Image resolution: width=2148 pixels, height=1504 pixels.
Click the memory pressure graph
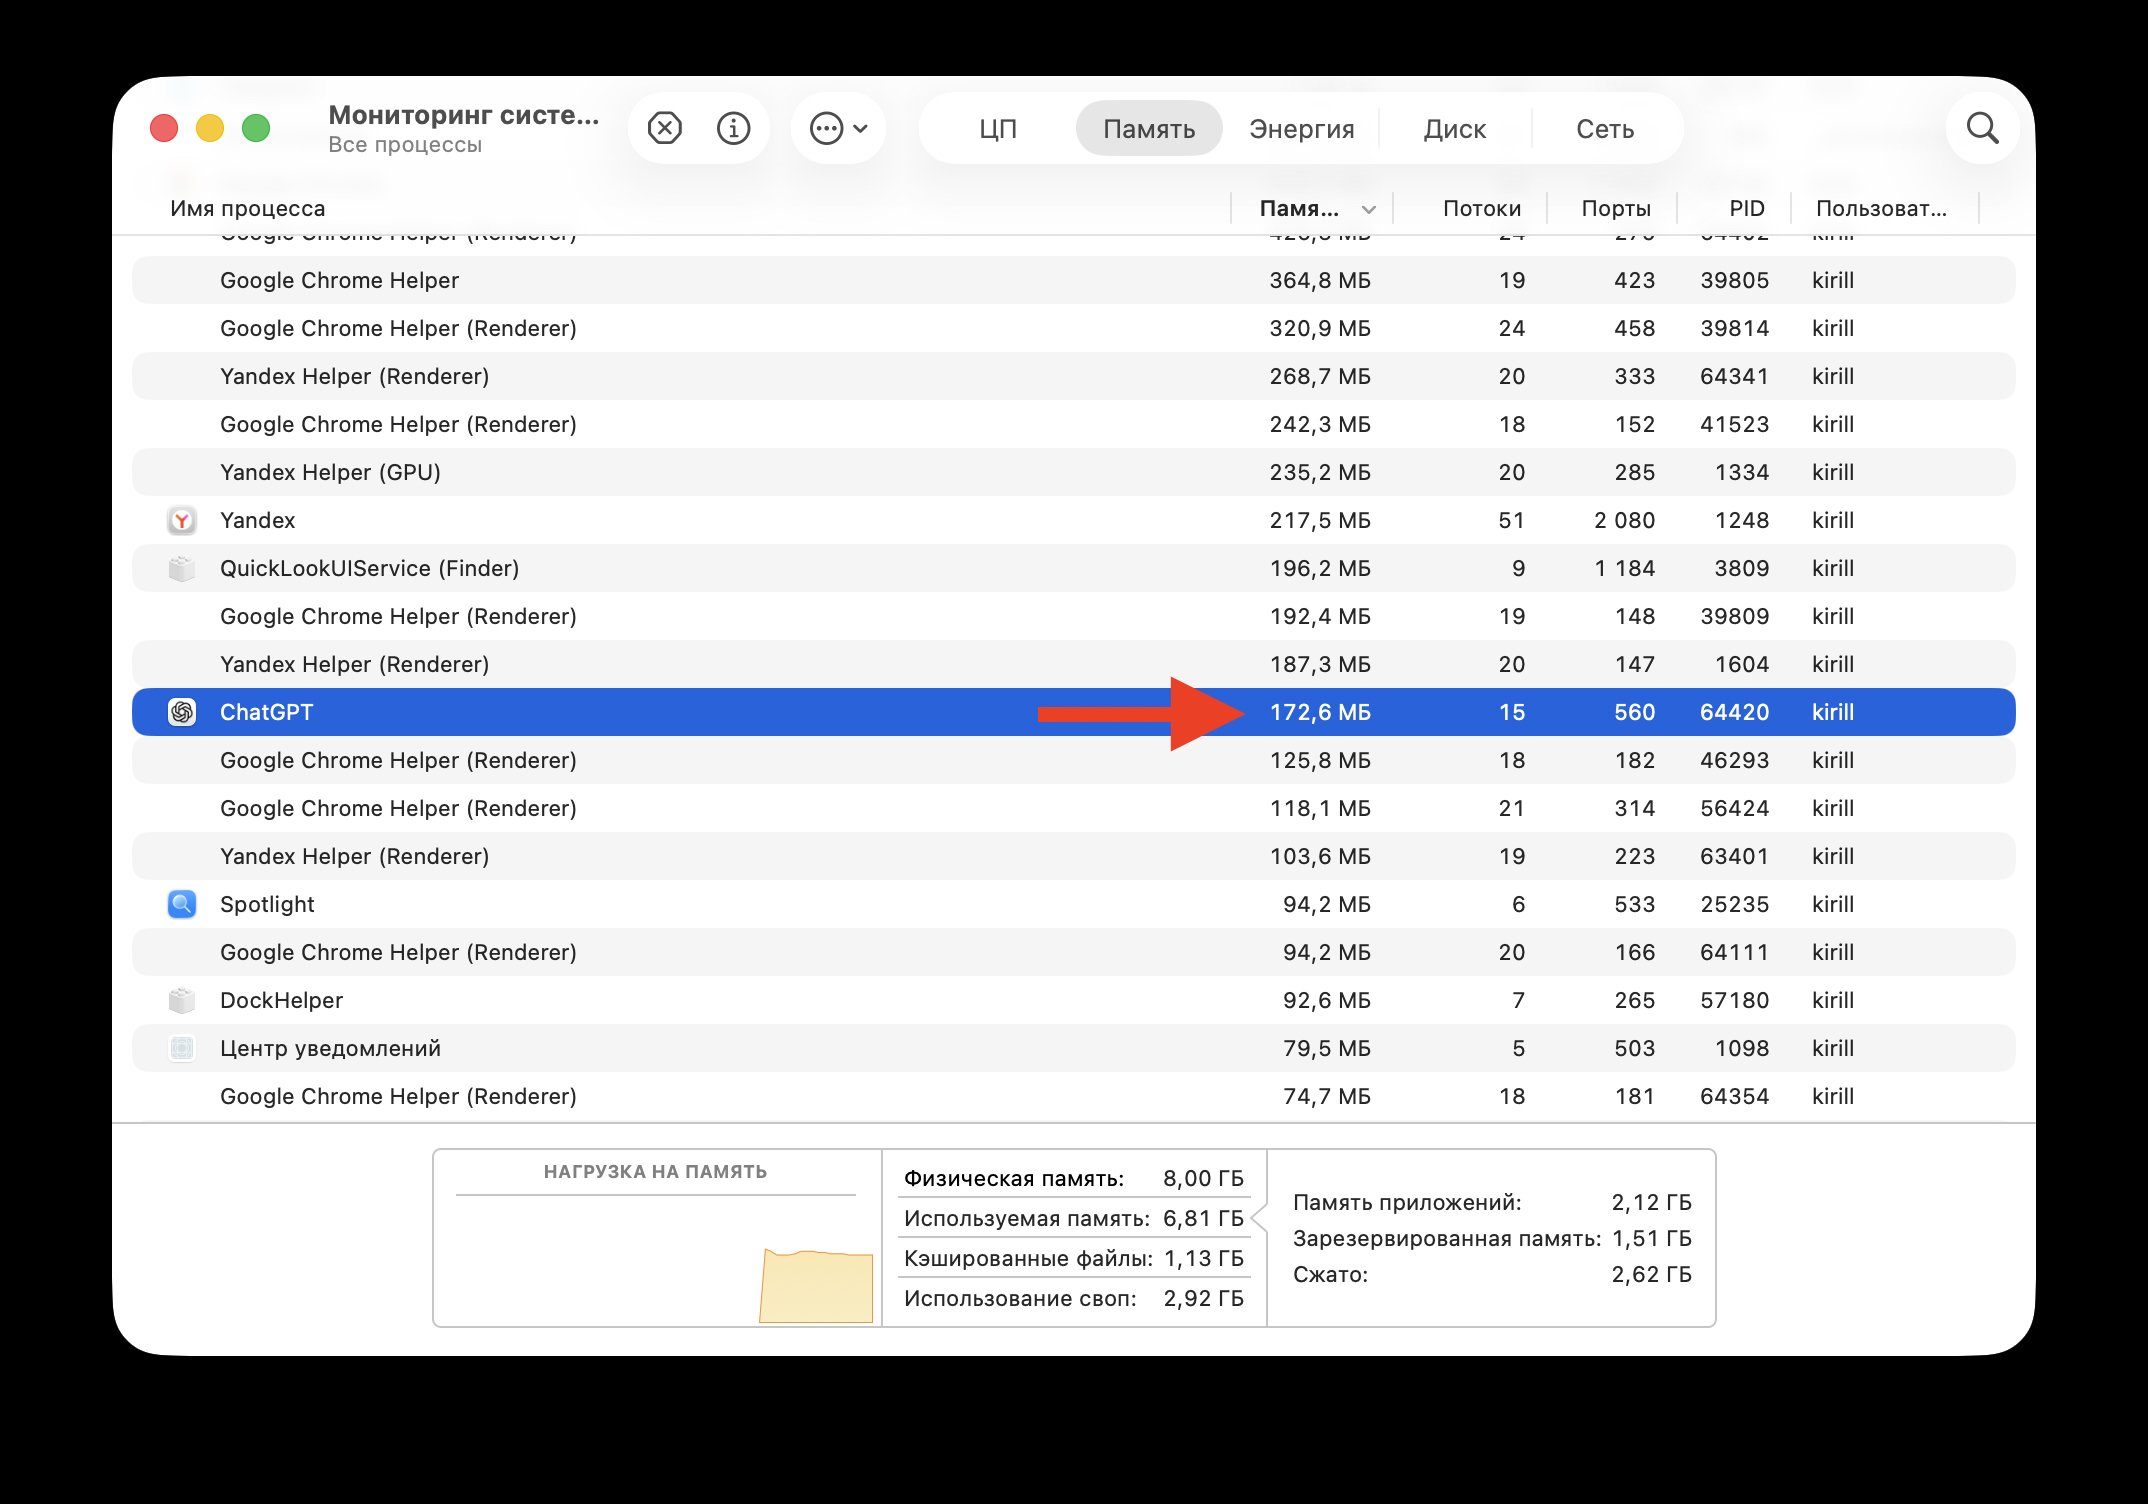pos(656,1260)
